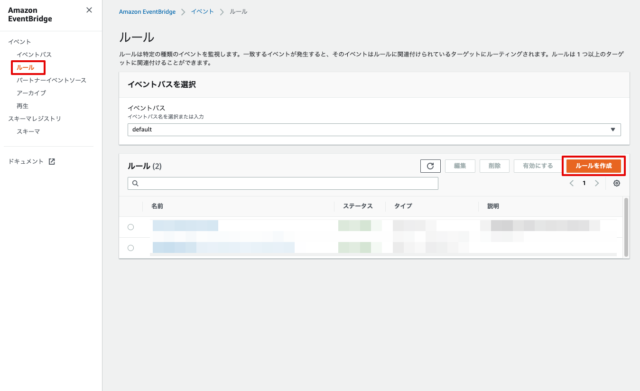Click the external link icon beside ドキュメント
Image resolution: width=640 pixels, height=391 pixels.
pos(52,162)
